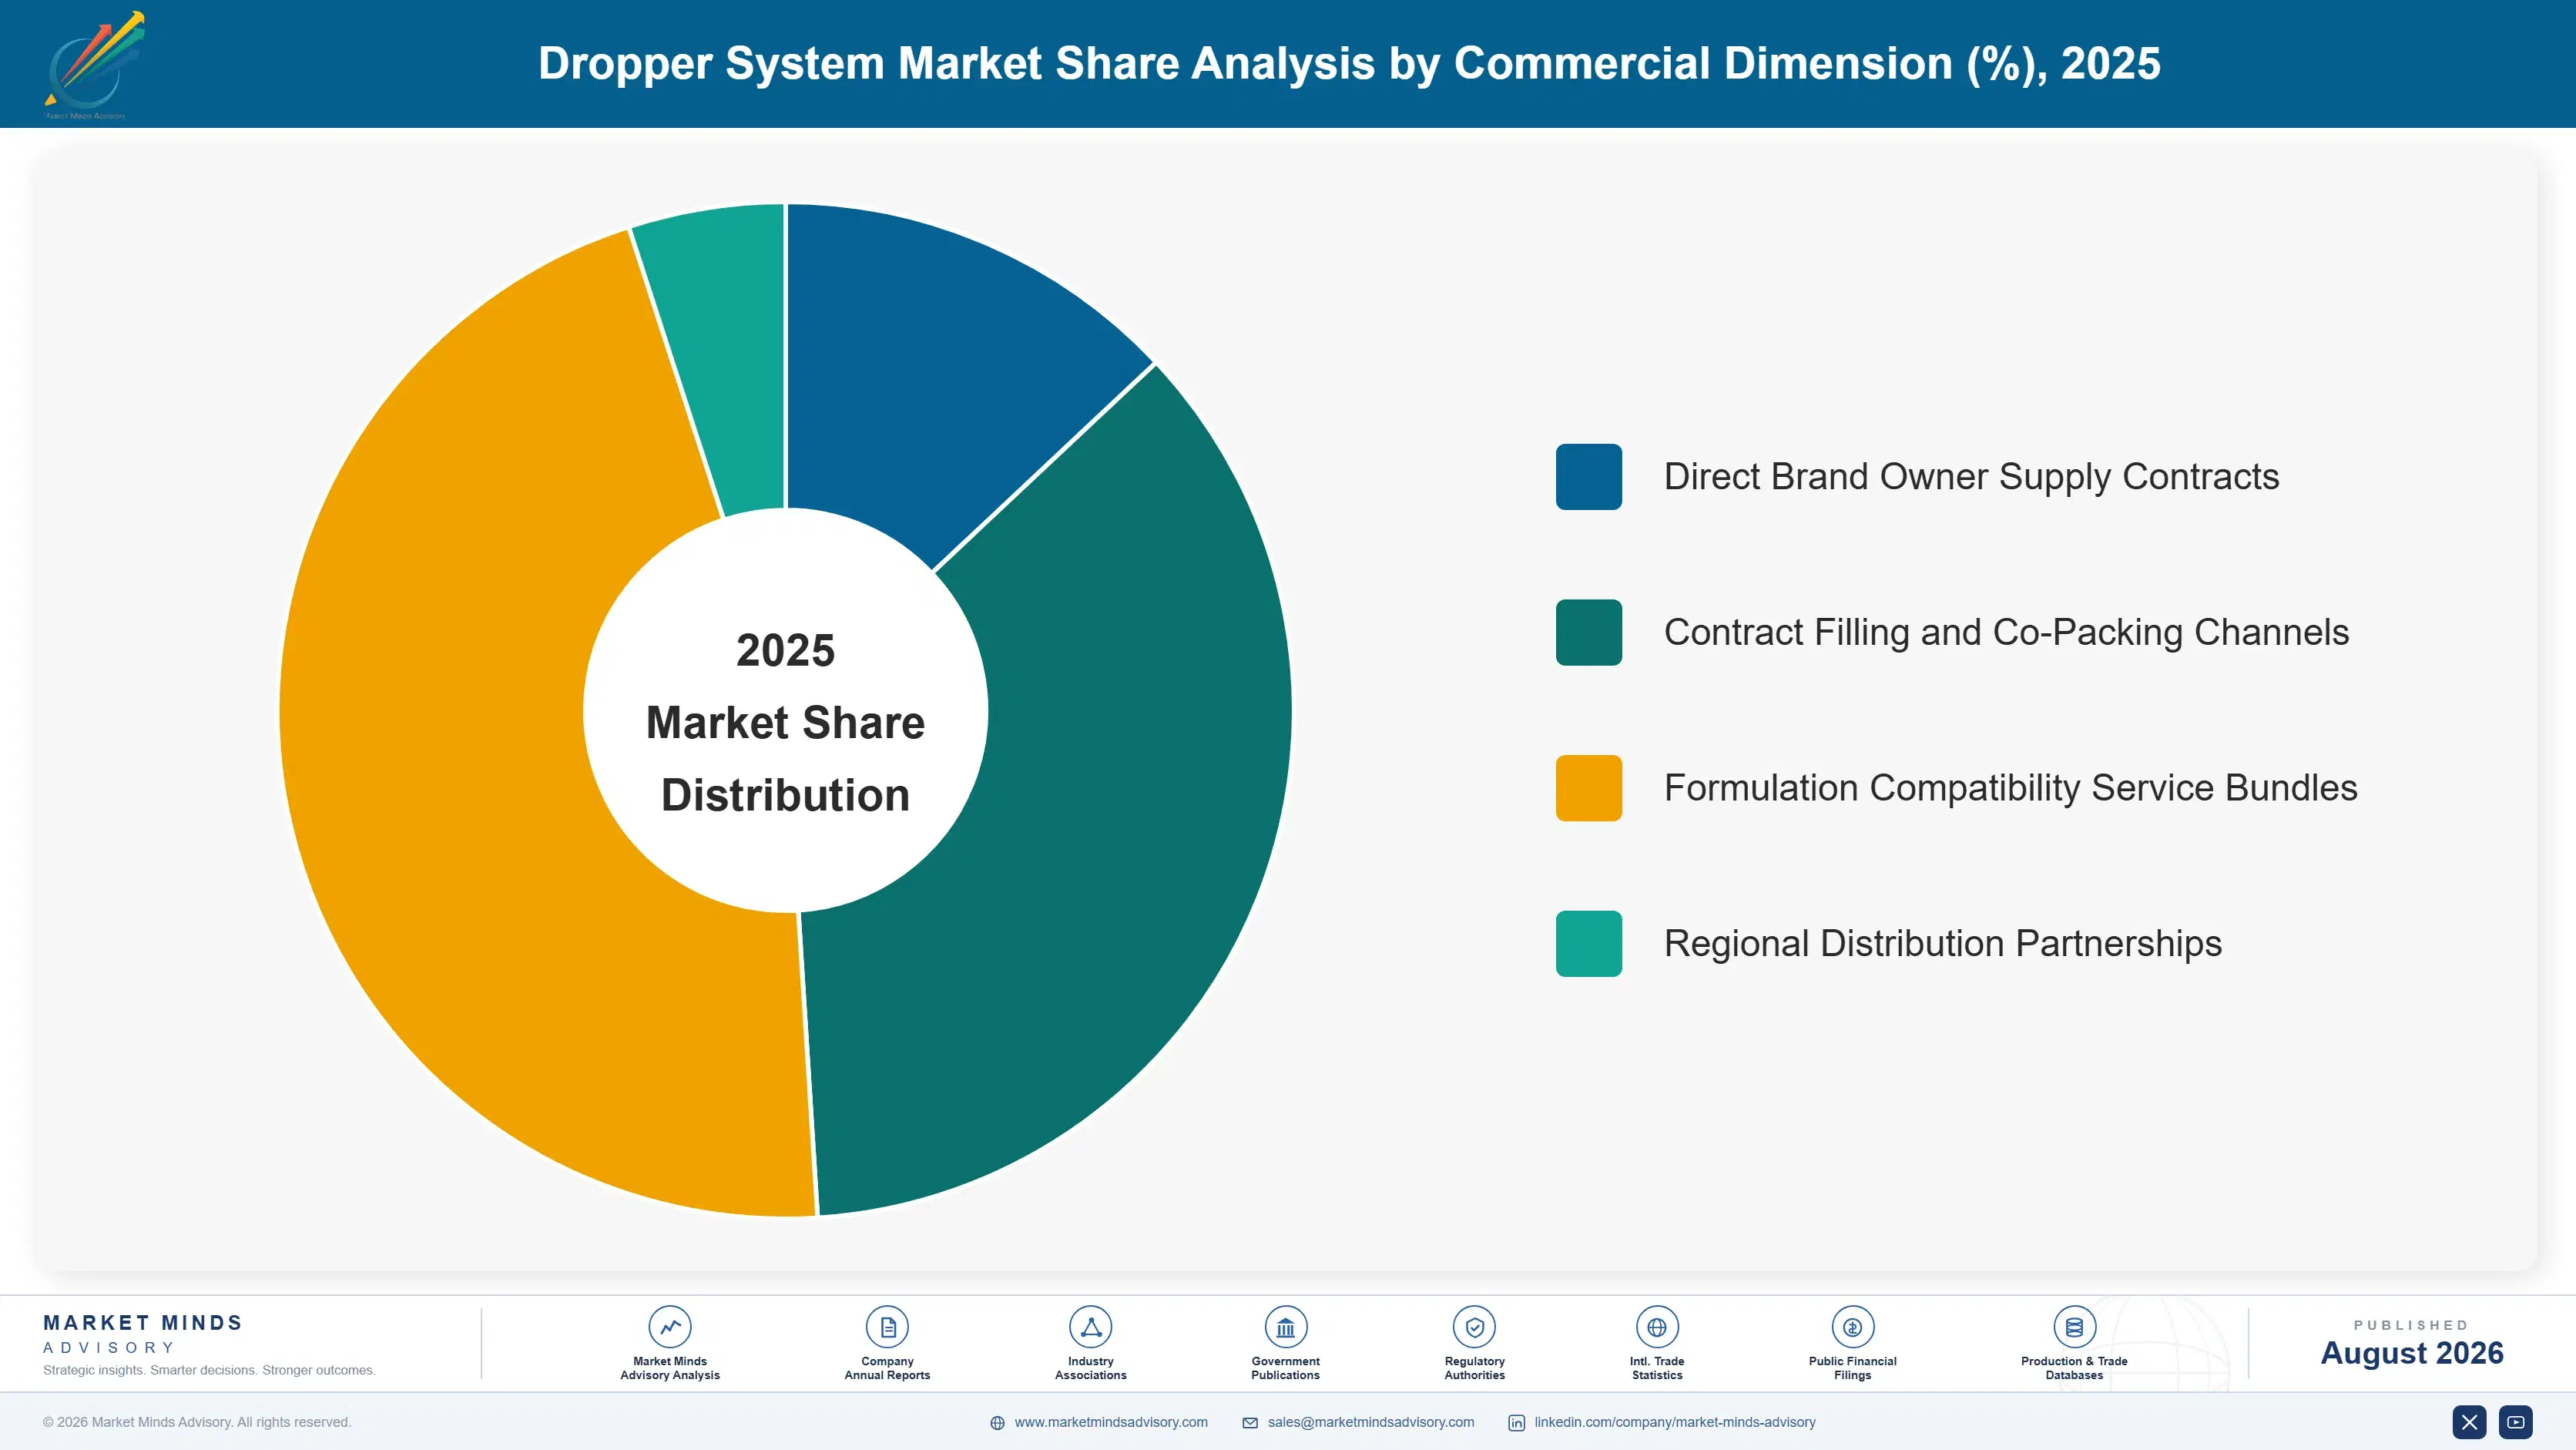Click the 'MARKET MINDS' footer brand name
This screenshot has height=1450, width=2576.
coord(143,1322)
